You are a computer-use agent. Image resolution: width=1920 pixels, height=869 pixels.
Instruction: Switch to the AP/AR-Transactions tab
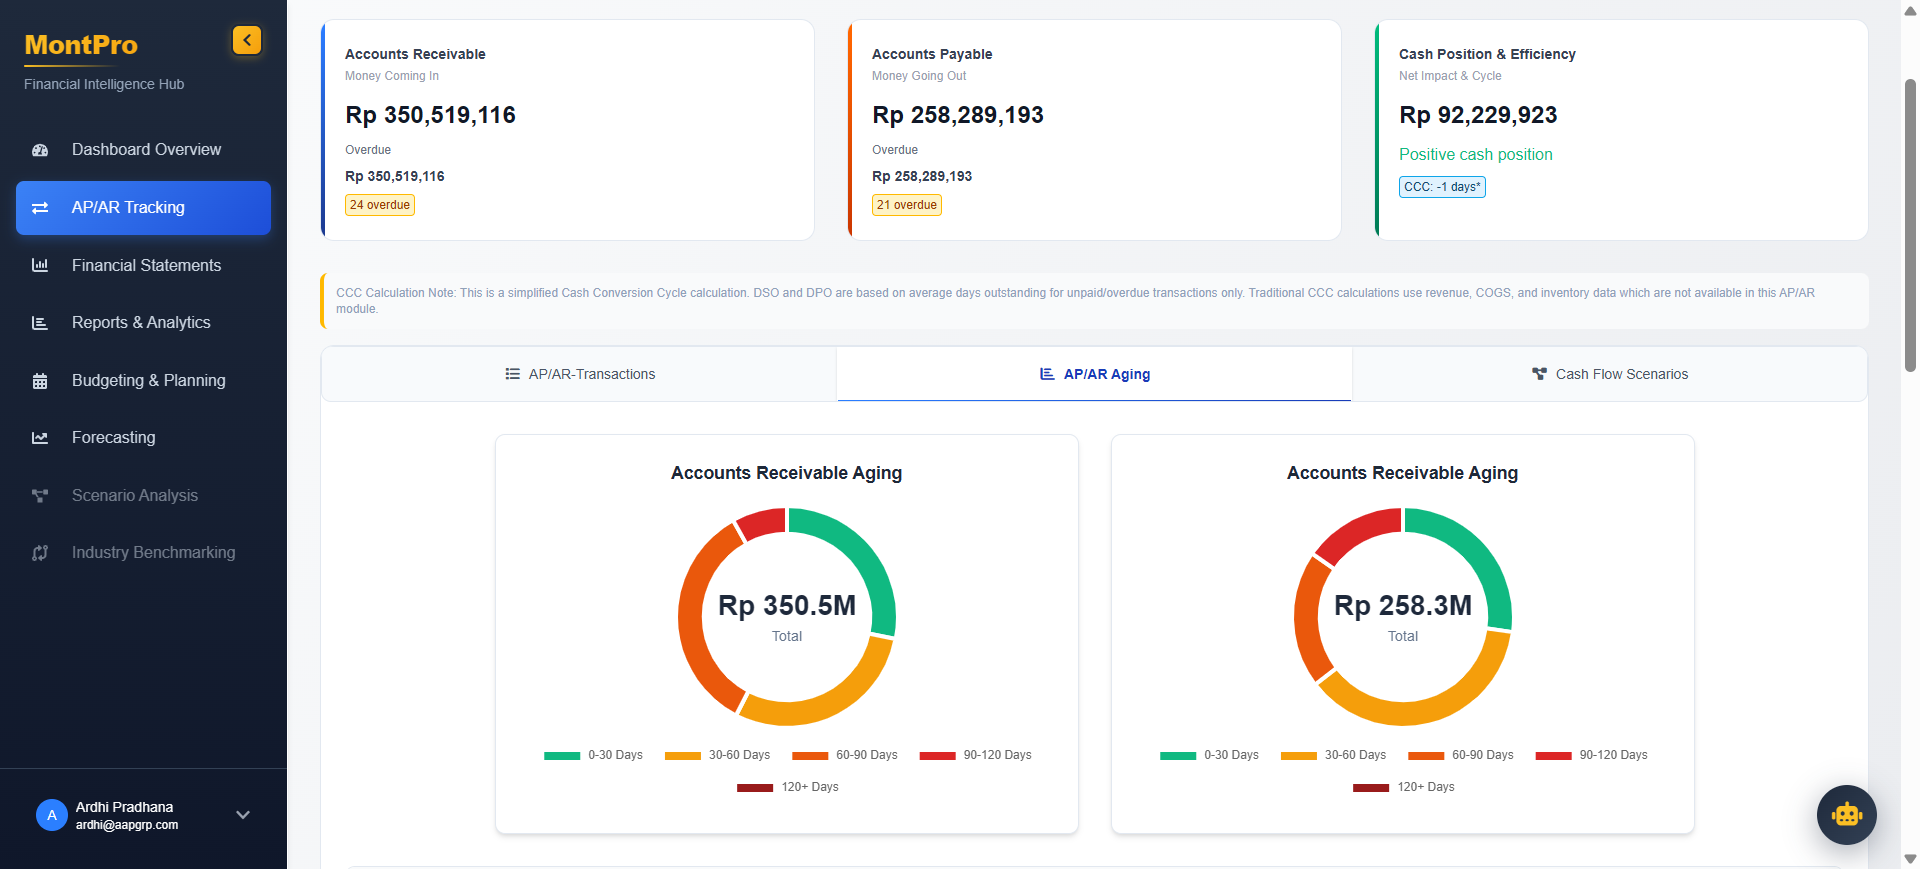point(579,374)
